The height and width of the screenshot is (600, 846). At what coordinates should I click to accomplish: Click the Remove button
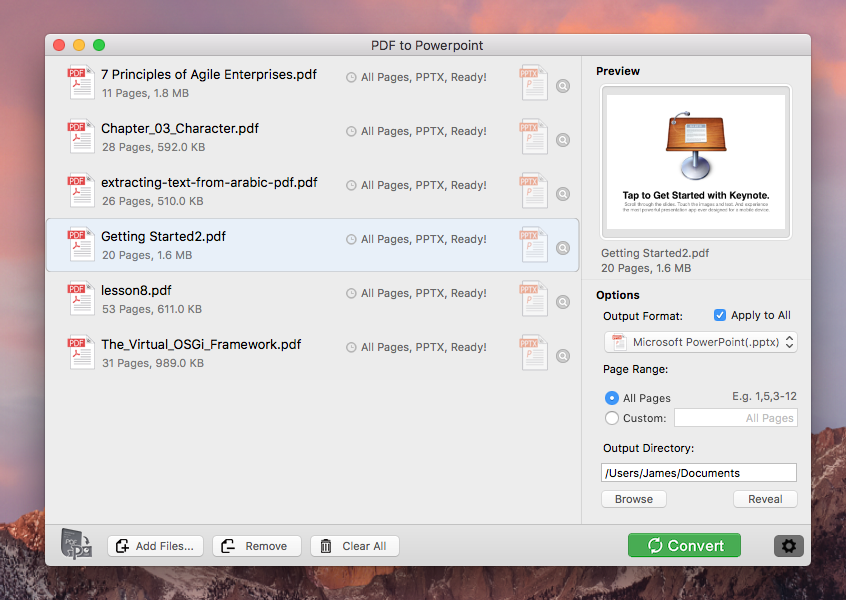[257, 546]
